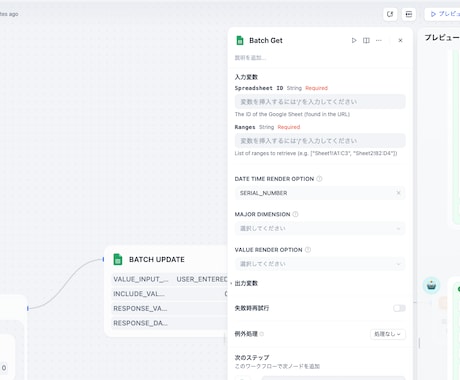This screenshot has height=380, width=460.
Task: Click the RESPONSE_DA... row in BATCH UPDATE node
Action: [x=169, y=323]
